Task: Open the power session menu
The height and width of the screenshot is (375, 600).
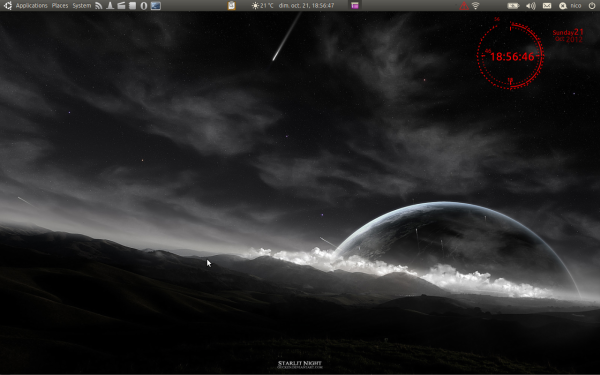Action: [592, 5]
